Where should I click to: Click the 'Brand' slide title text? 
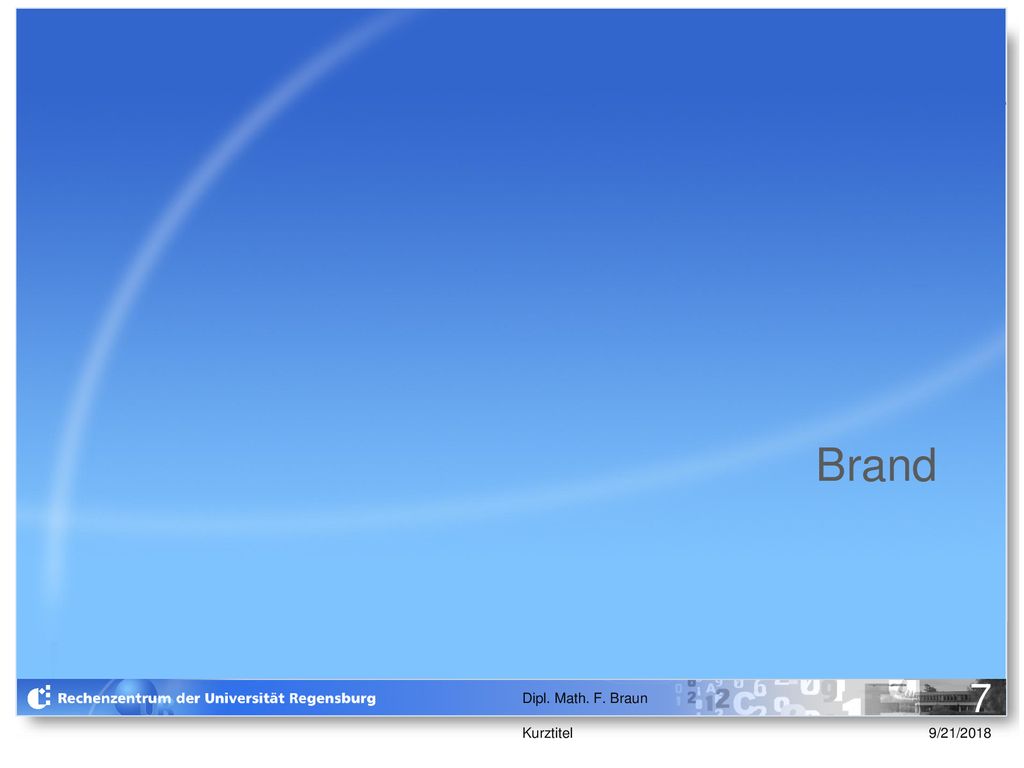[x=876, y=465]
